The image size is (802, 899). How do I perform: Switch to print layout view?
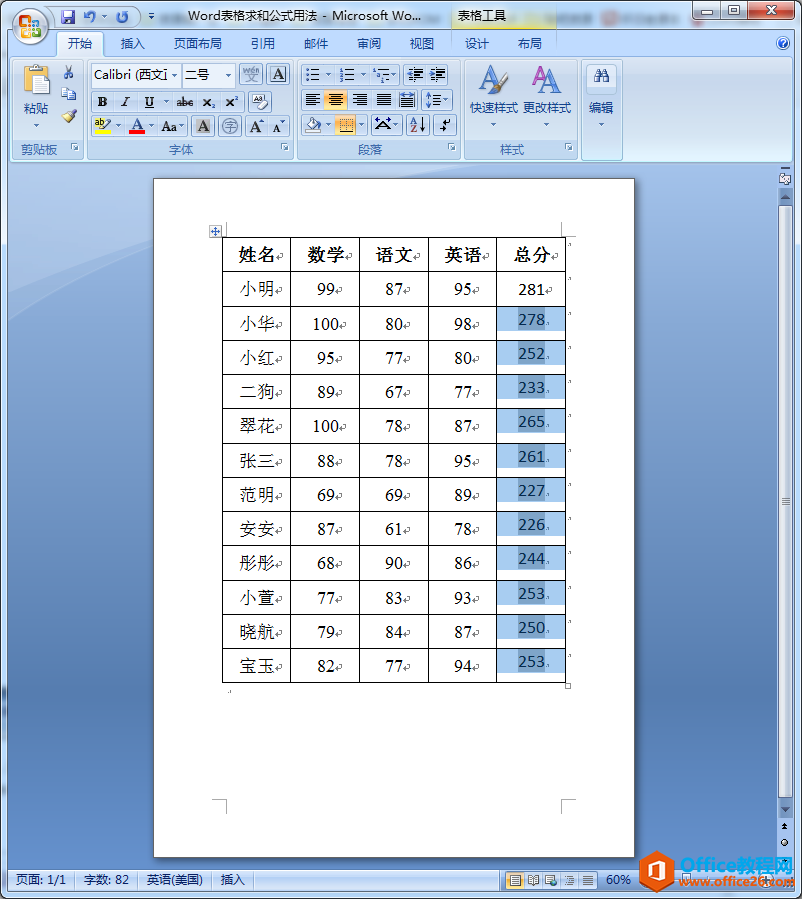[515, 880]
